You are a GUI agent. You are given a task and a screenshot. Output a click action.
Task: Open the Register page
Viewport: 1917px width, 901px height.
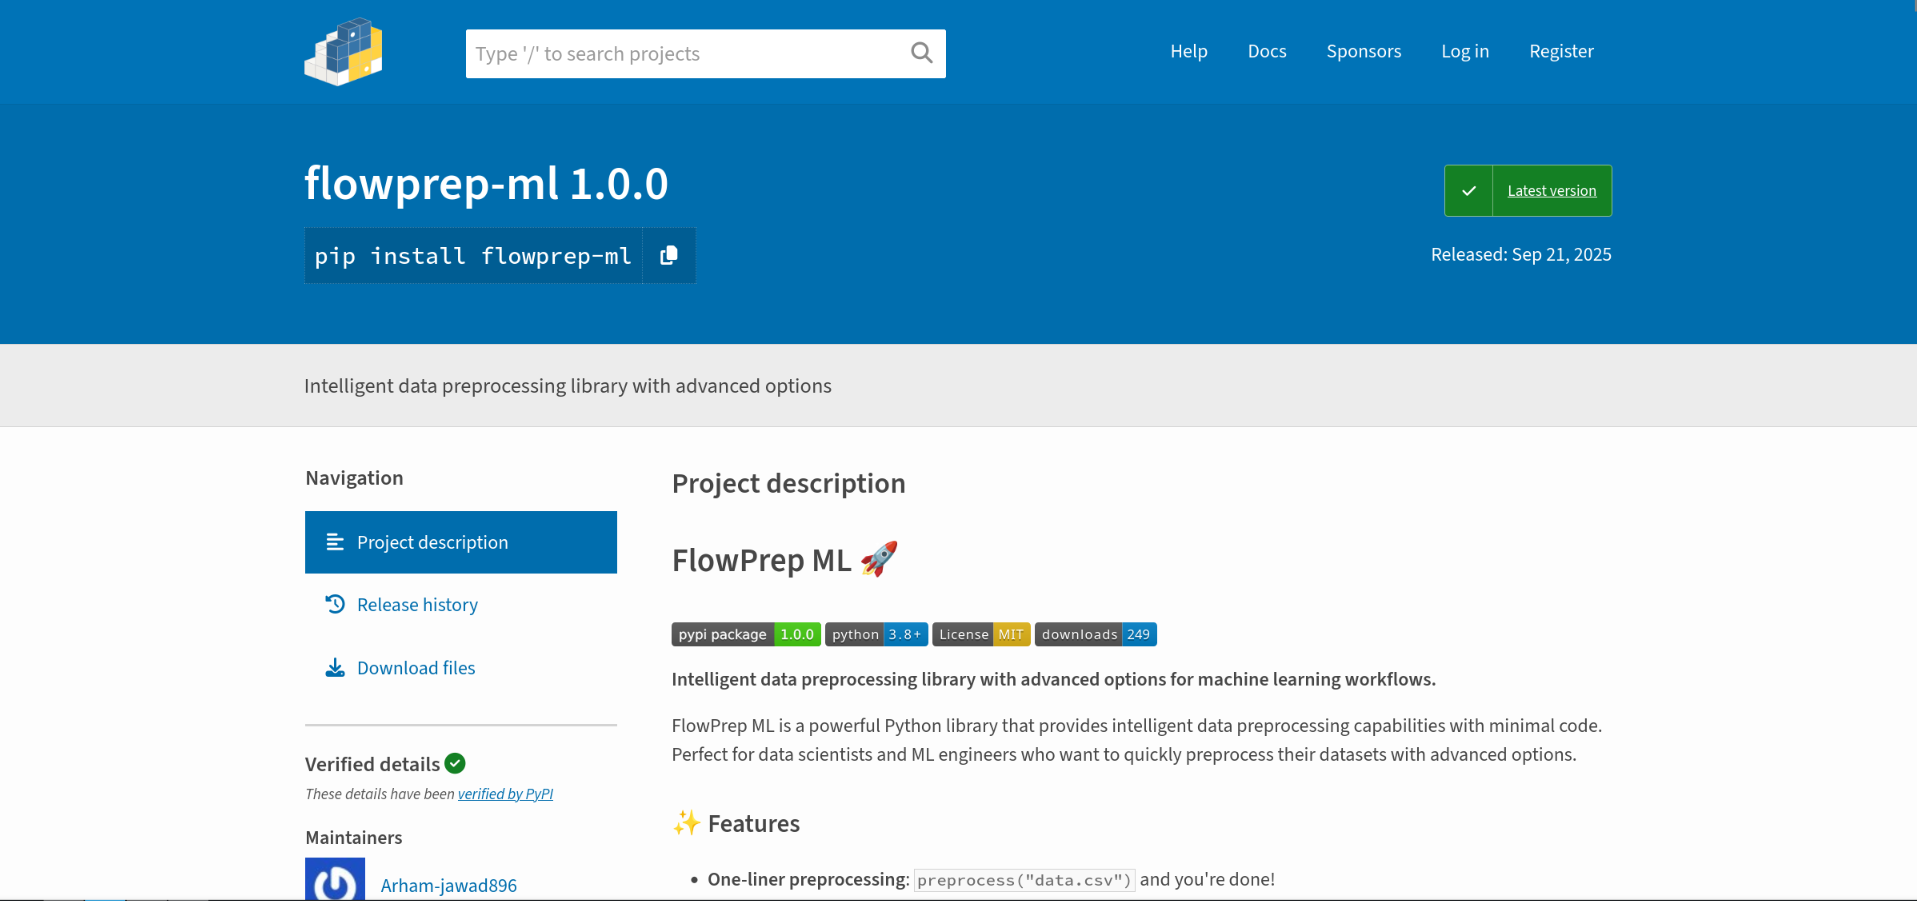tap(1561, 51)
